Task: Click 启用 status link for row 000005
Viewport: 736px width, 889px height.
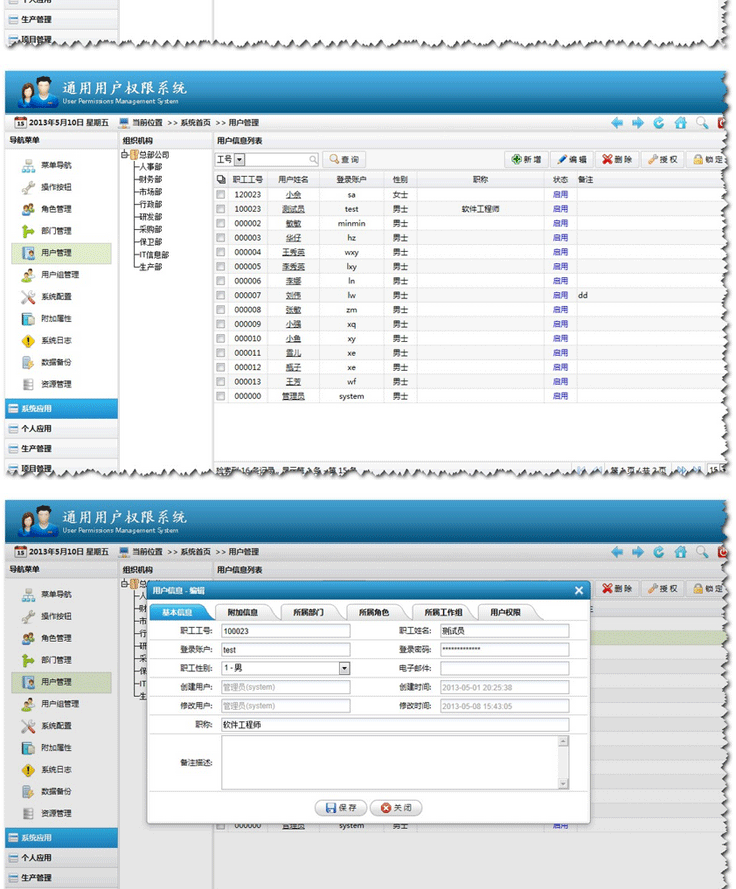Action: pyautogui.click(x=560, y=266)
